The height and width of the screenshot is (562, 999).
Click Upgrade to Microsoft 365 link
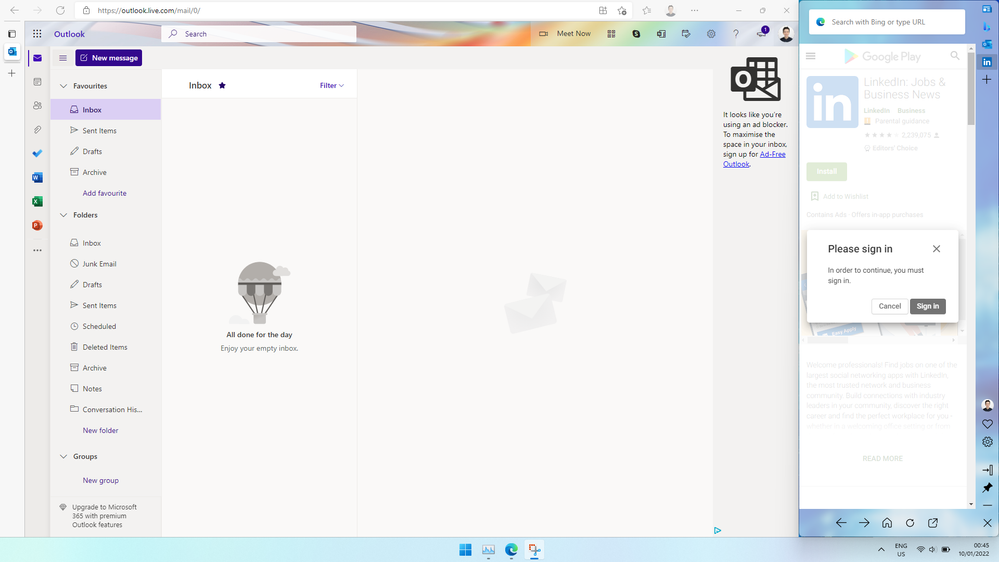tap(104, 516)
